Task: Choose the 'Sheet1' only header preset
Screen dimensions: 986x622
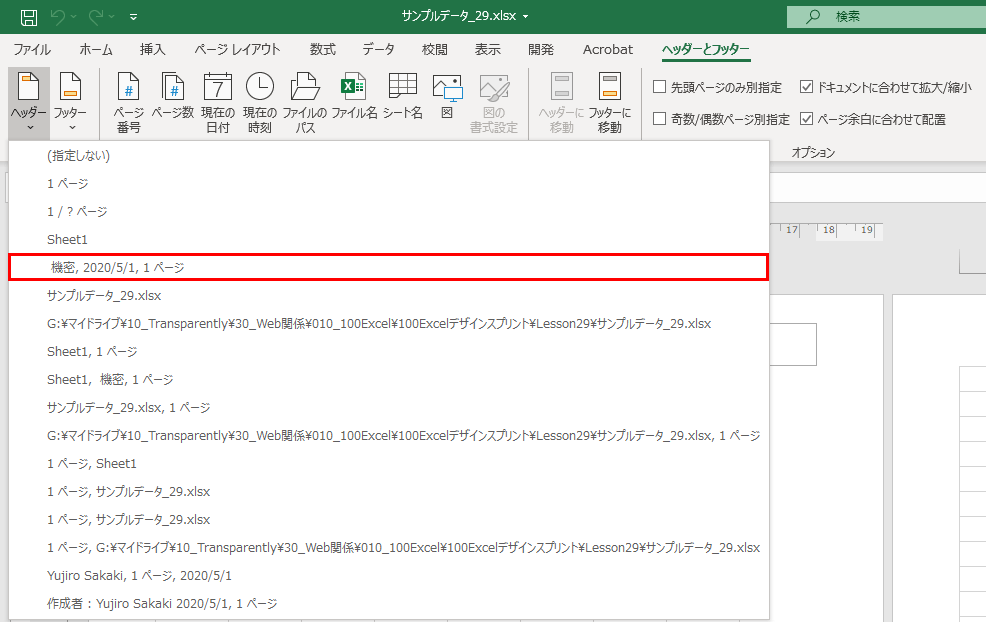Action: tap(389, 240)
